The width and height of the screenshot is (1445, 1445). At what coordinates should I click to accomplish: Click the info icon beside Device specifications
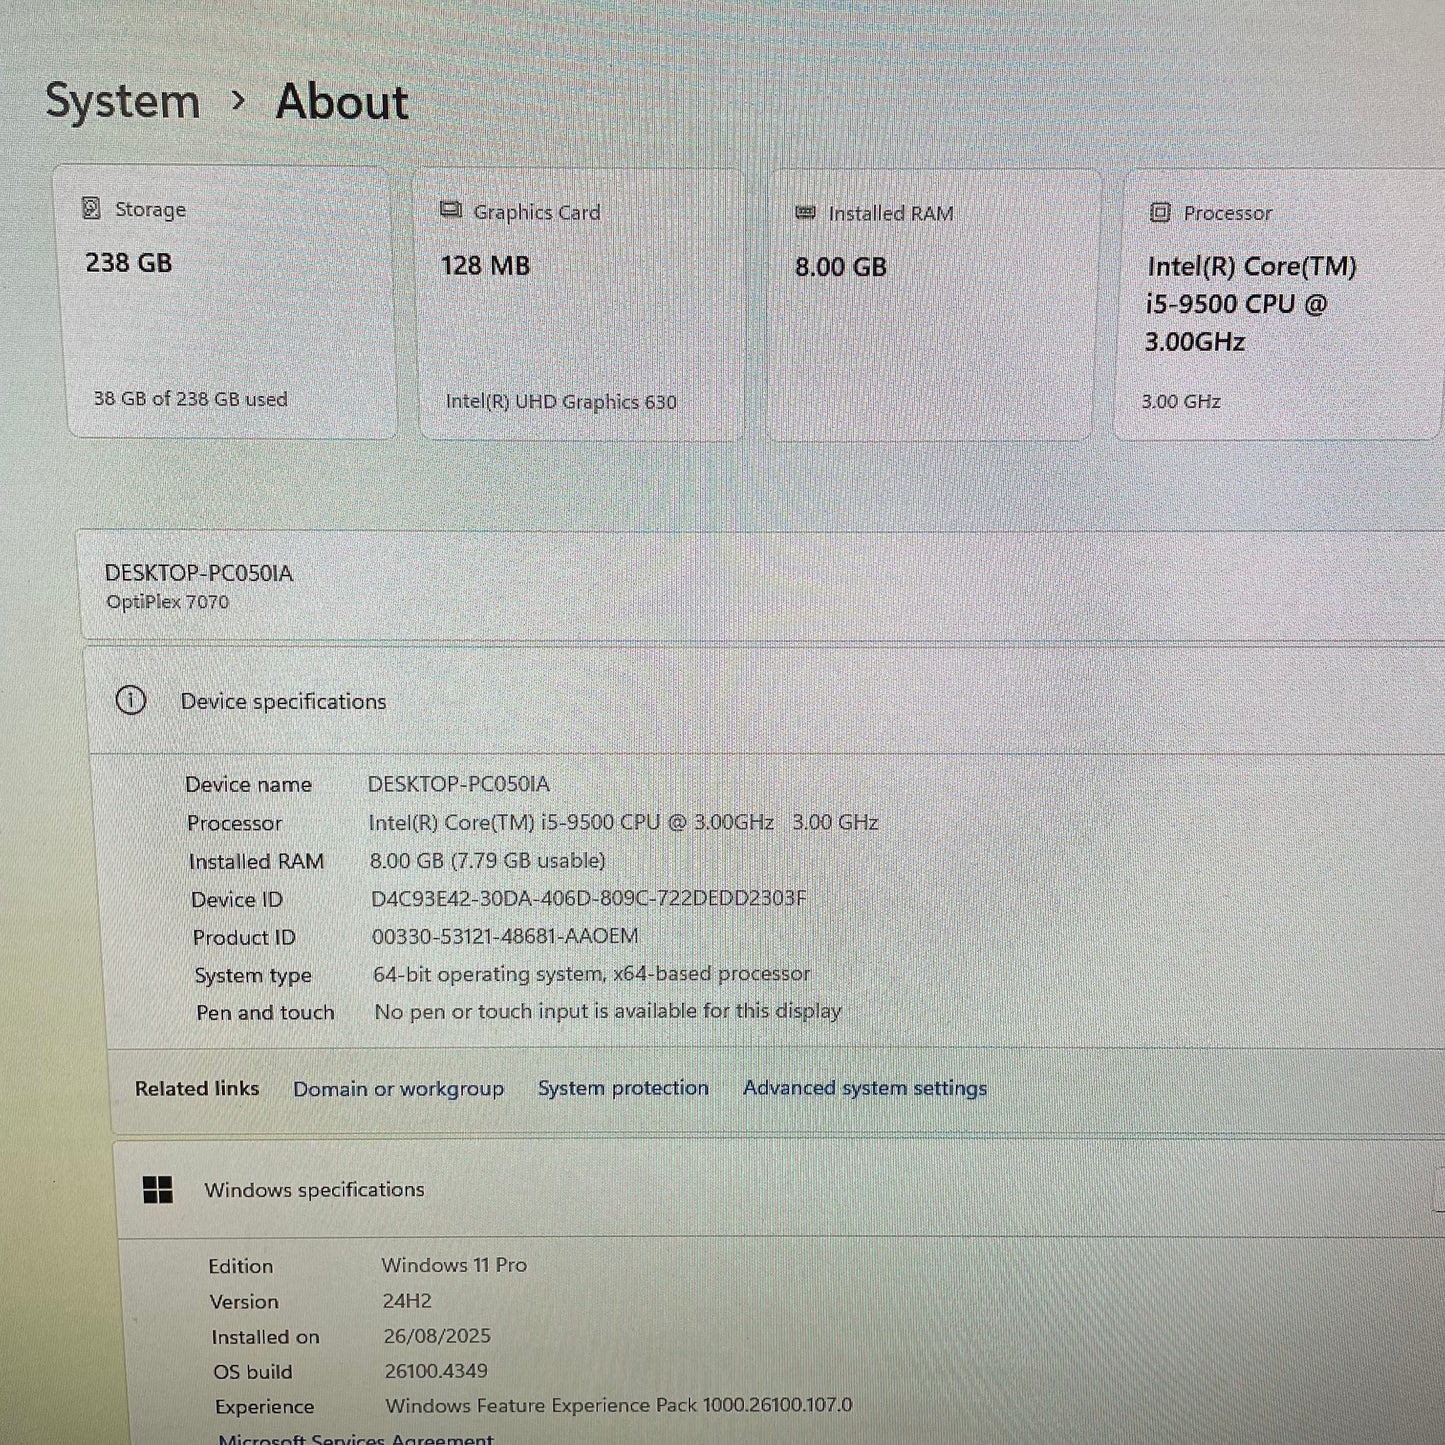(x=131, y=701)
